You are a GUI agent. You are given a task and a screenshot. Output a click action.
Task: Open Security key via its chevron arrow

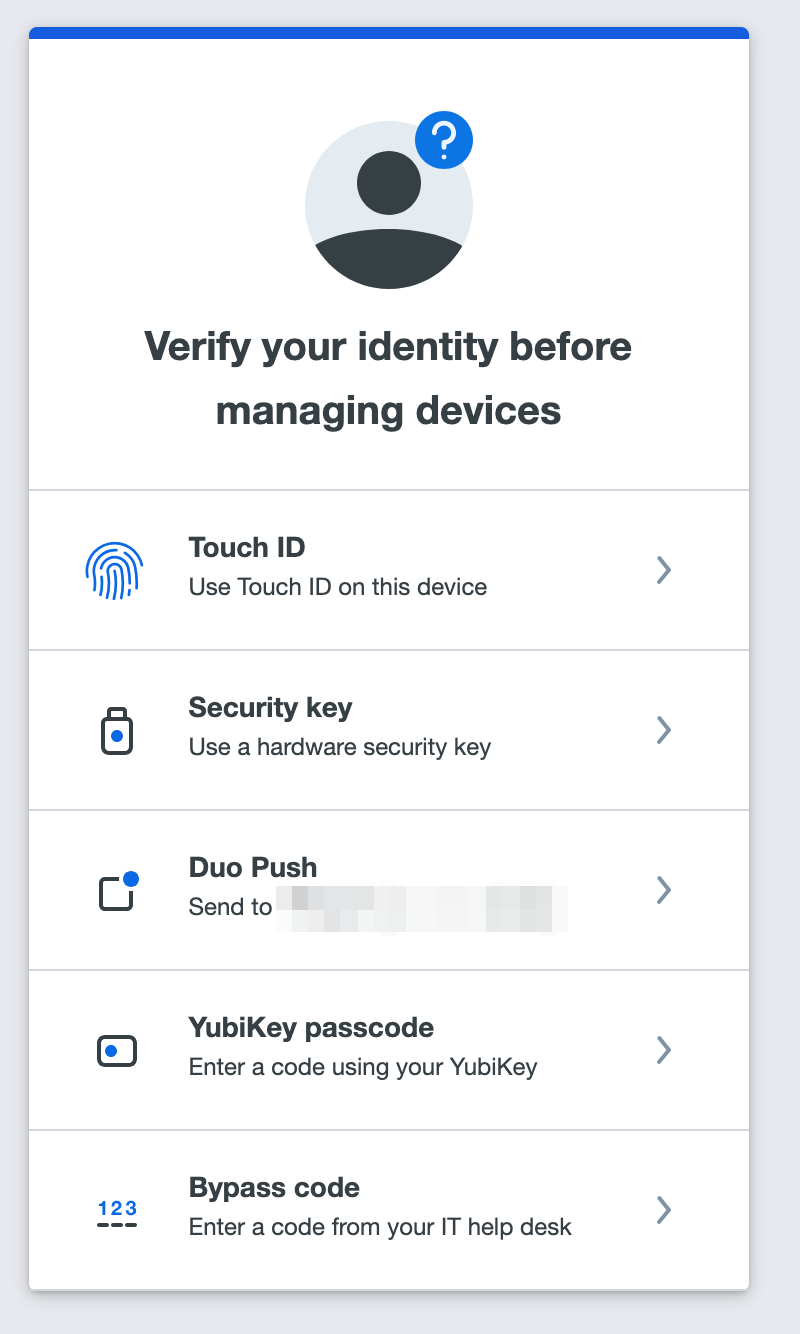[663, 730]
